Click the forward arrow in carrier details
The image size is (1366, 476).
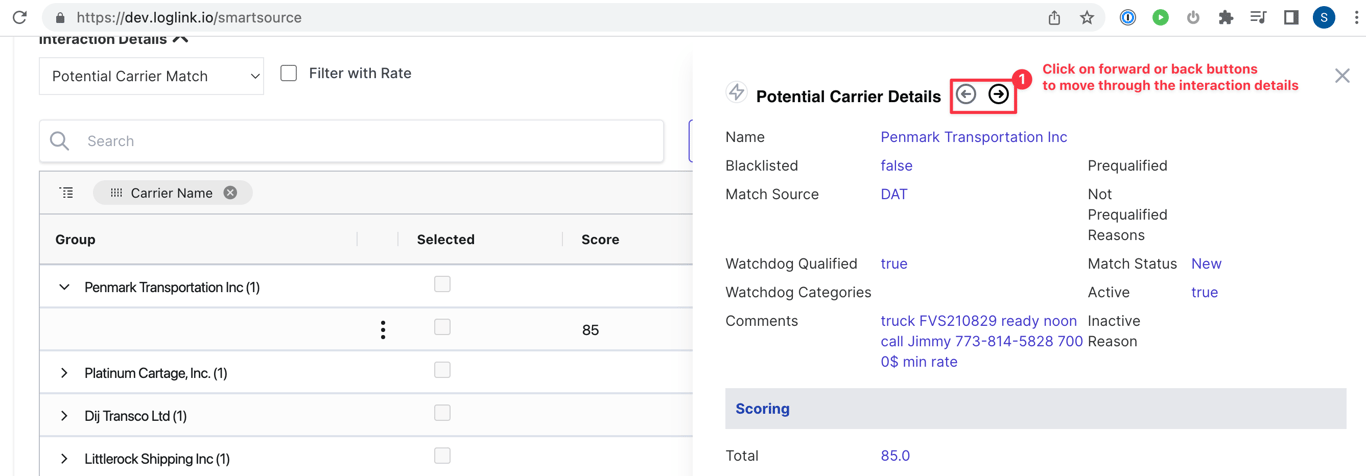998,94
